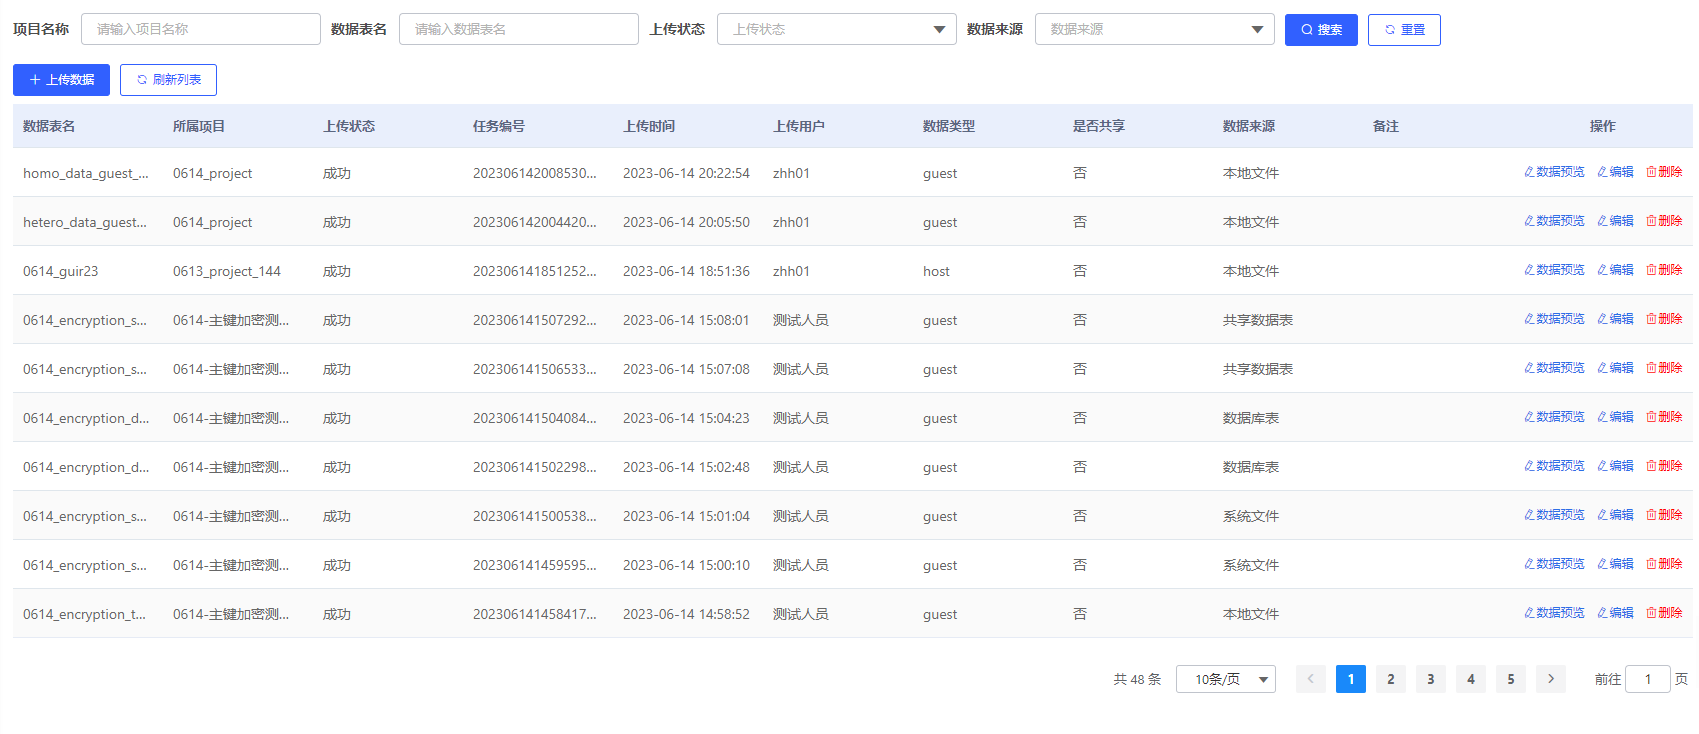
Task: Edit the row uploaded at 15:04:23
Action: coord(1615,417)
